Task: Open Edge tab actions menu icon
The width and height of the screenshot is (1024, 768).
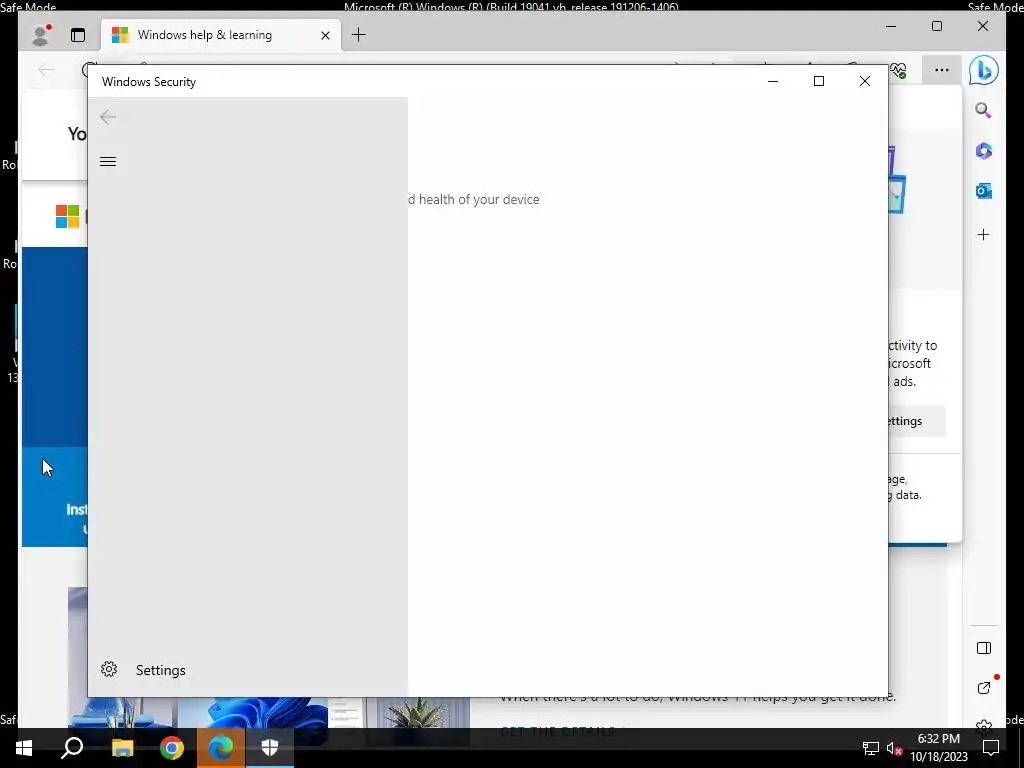Action: [78, 35]
